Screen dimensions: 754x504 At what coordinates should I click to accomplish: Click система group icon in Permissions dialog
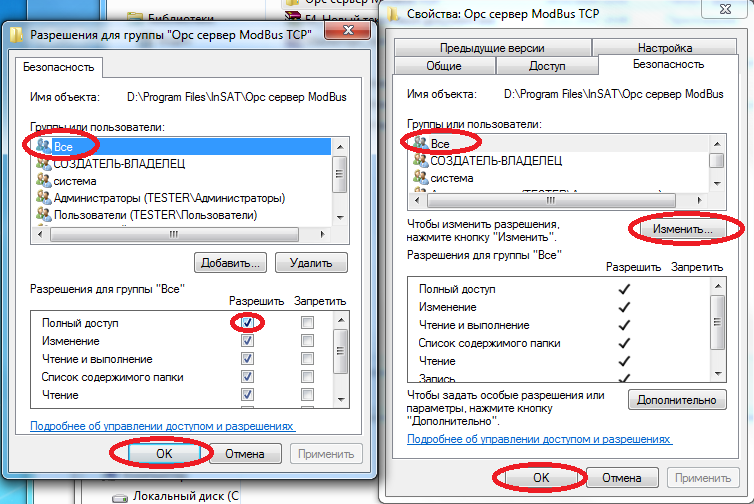[44, 181]
